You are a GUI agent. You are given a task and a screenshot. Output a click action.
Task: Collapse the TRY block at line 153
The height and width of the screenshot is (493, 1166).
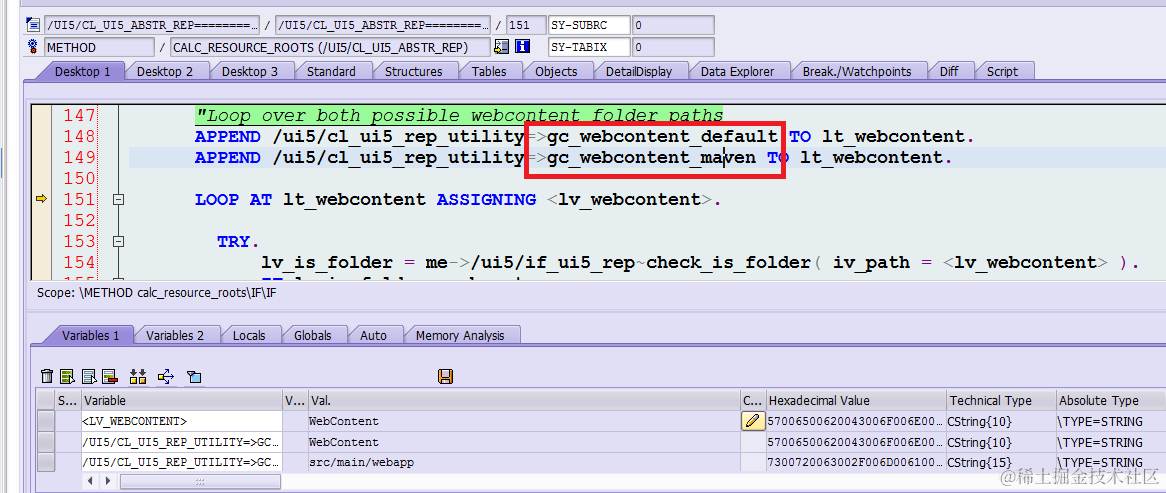tap(117, 242)
